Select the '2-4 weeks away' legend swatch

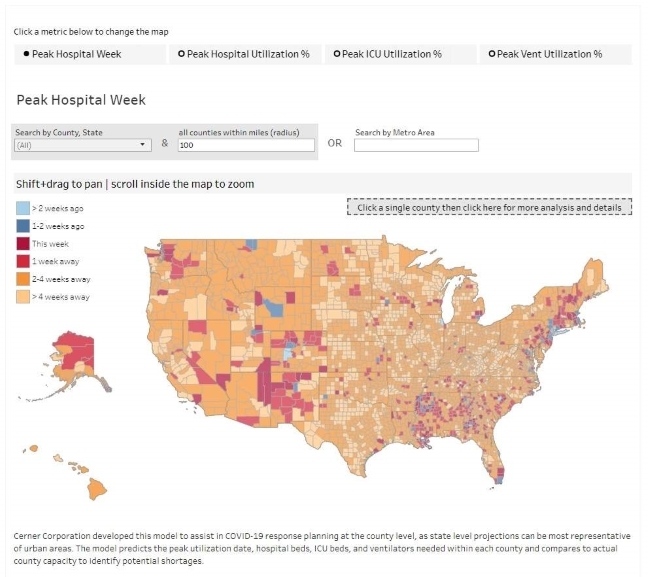point(22,279)
